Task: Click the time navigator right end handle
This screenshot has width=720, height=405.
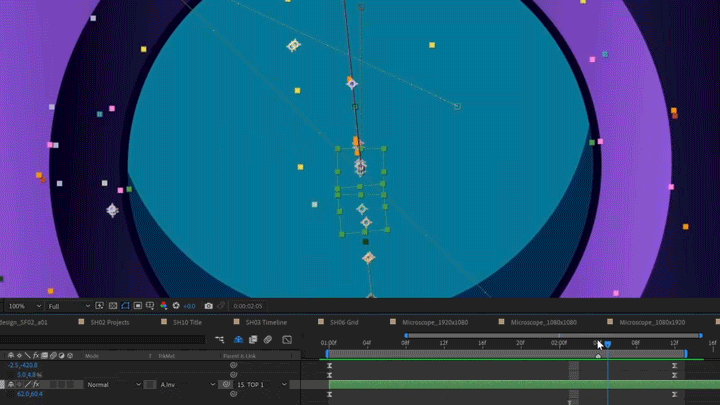Action: pos(701,336)
